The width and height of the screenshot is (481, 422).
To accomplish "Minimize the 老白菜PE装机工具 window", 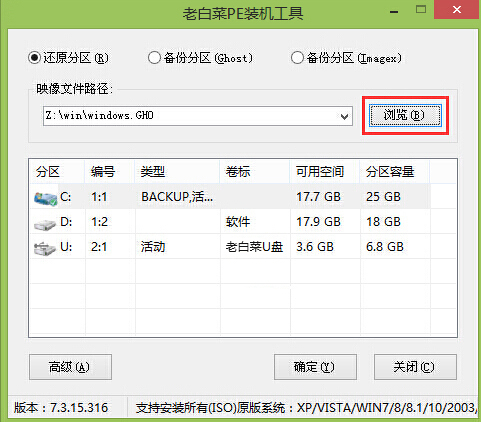I will point(394,12).
